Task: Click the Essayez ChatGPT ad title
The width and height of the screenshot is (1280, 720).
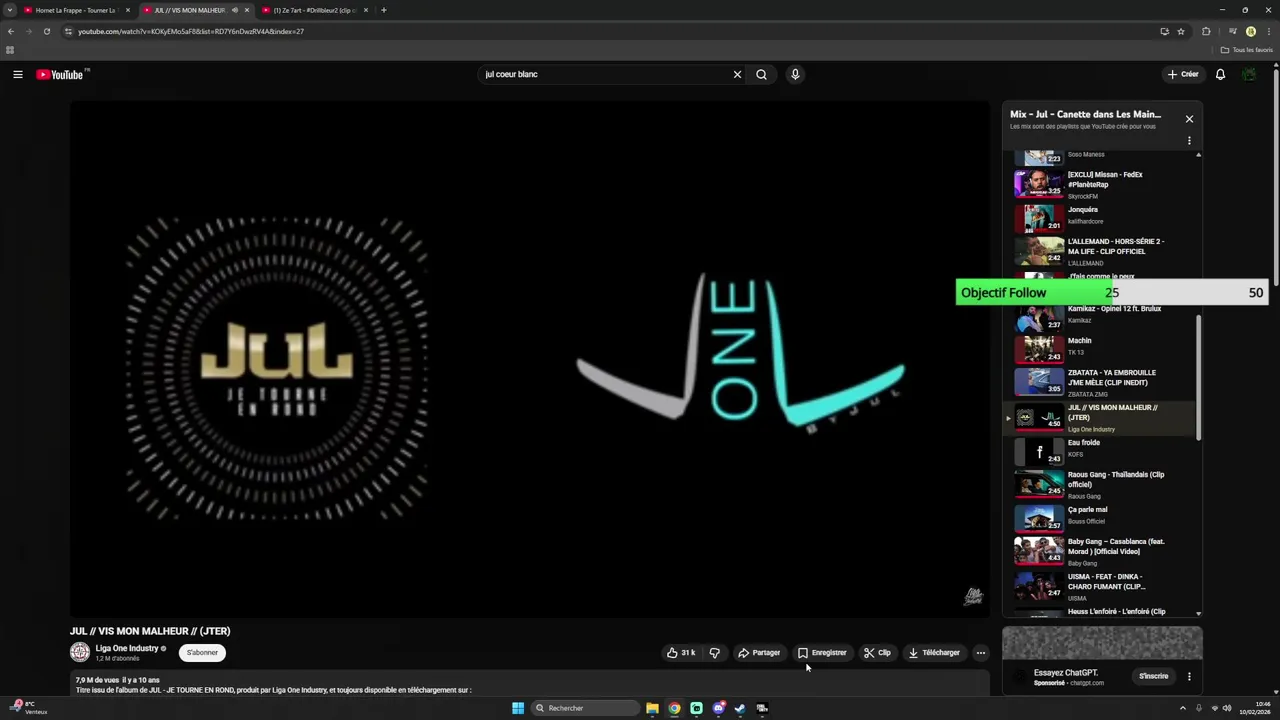Action: (1067, 672)
